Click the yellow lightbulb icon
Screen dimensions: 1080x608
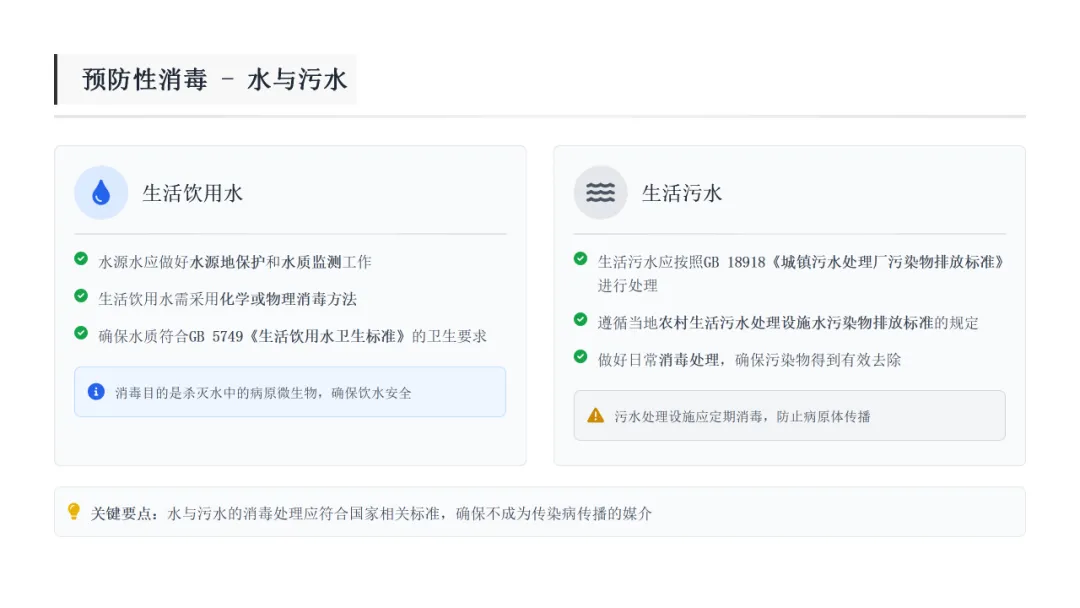pos(73,512)
